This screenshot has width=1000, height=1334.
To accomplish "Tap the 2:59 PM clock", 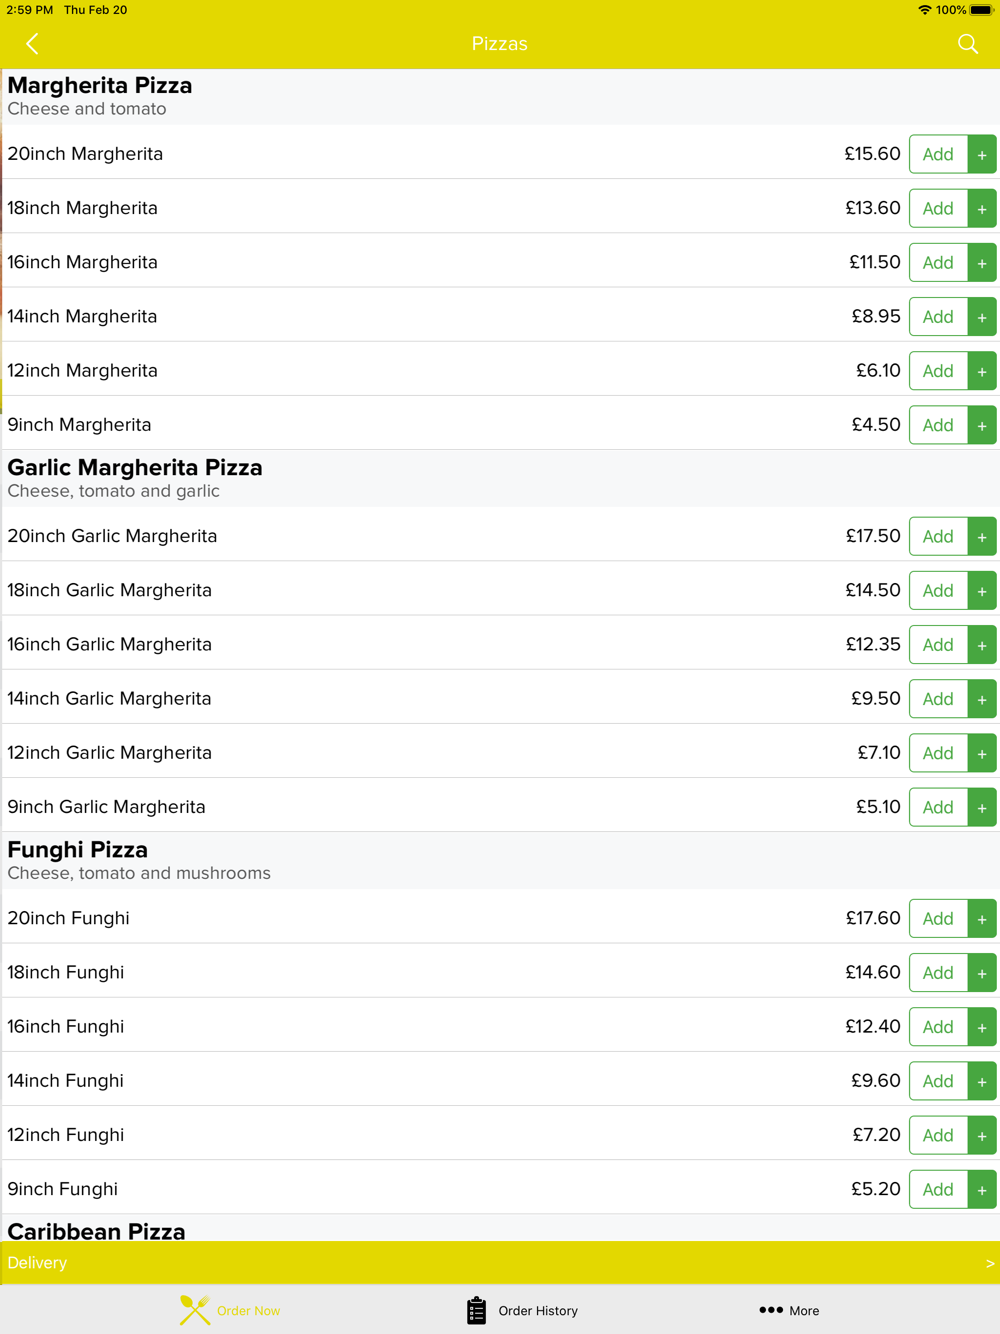I will point(30,10).
